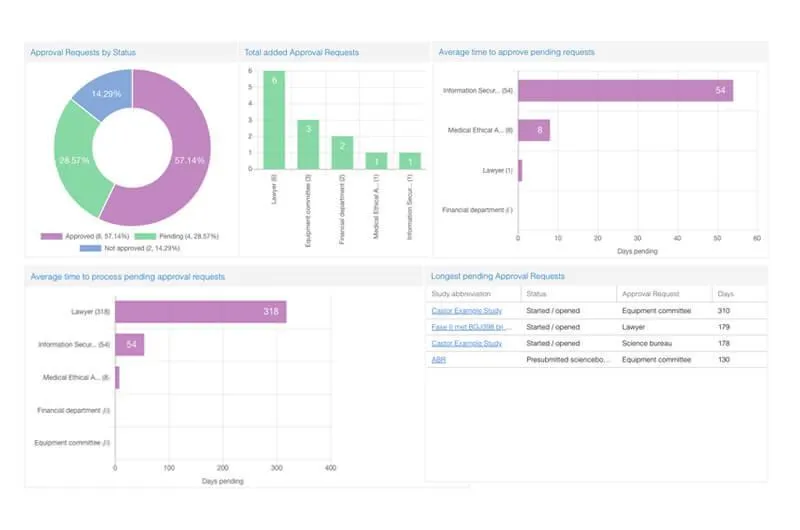Click the Medical Ethical 8 days bar
Viewport: 800px width, 530px height.
(x=534, y=130)
